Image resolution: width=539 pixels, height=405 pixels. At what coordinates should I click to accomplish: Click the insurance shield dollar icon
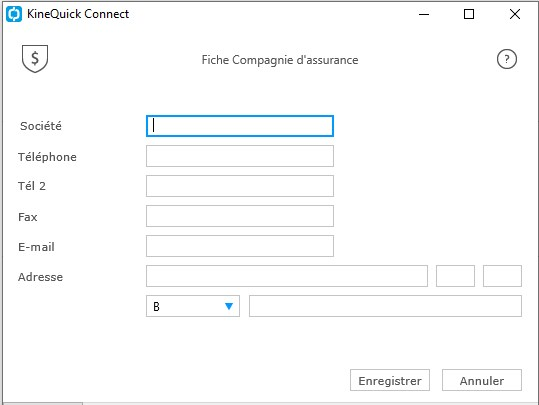35,58
